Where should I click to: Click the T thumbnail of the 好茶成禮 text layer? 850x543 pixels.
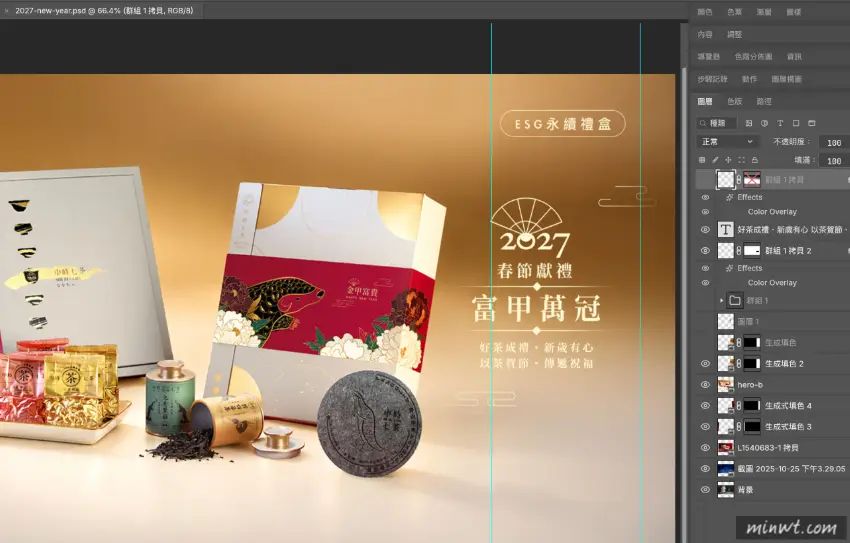(x=725, y=229)
